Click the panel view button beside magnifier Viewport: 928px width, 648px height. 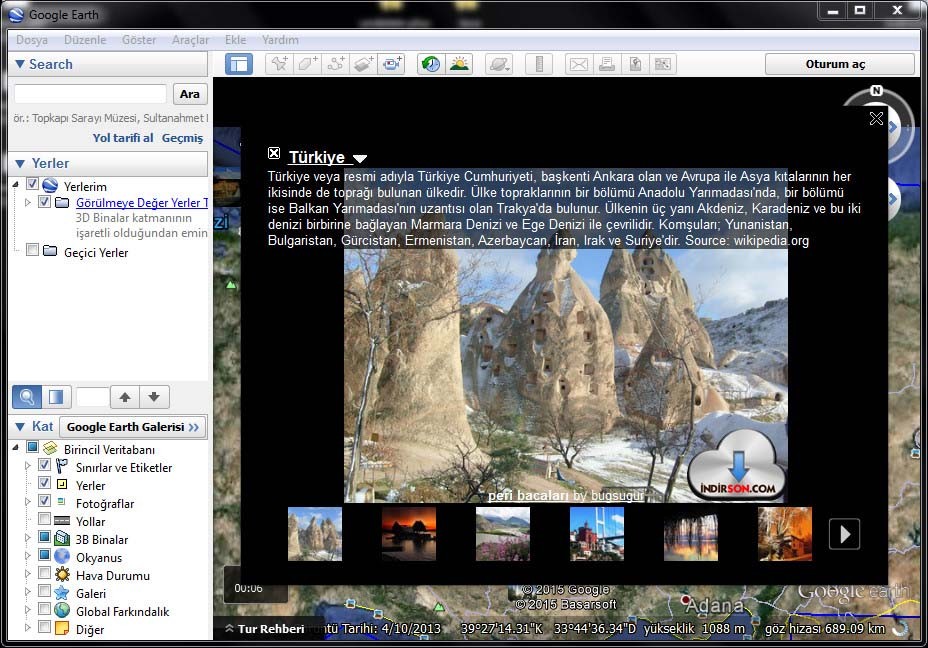point(56,396)
